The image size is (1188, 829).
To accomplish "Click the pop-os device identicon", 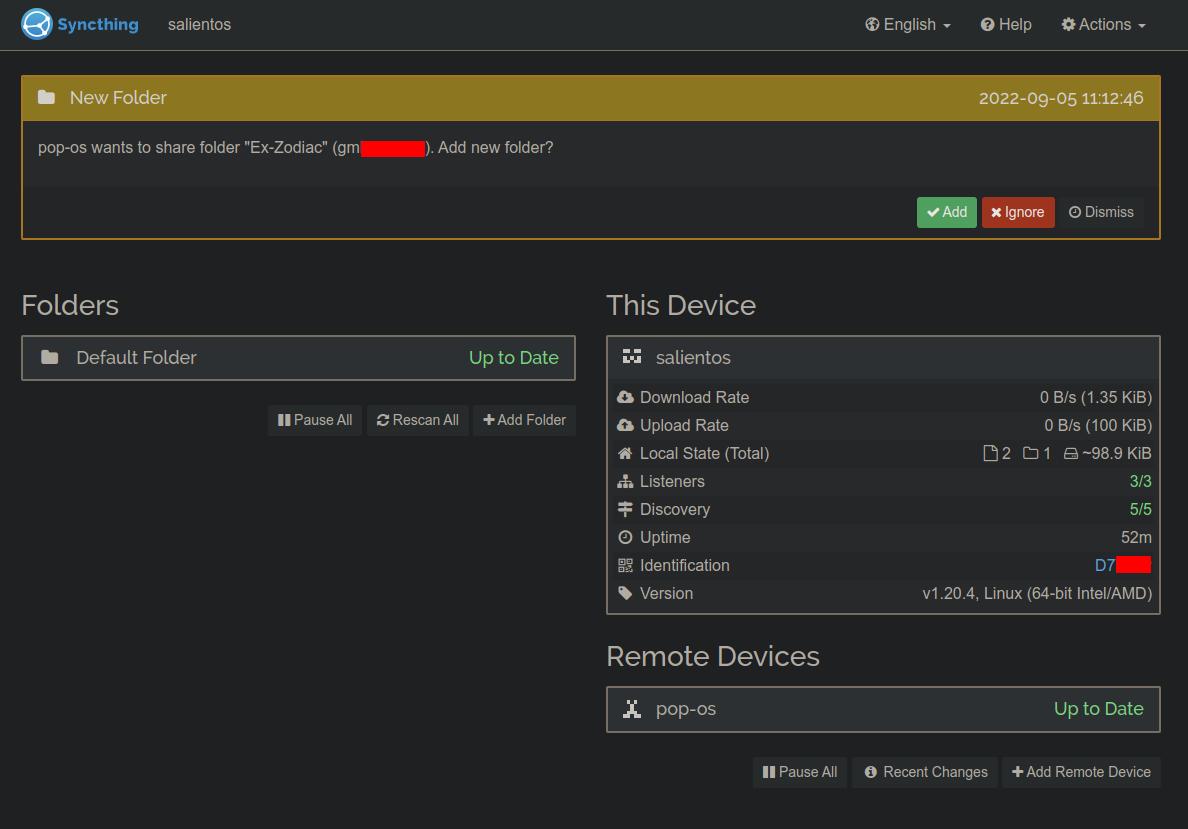I will point(632,709).
